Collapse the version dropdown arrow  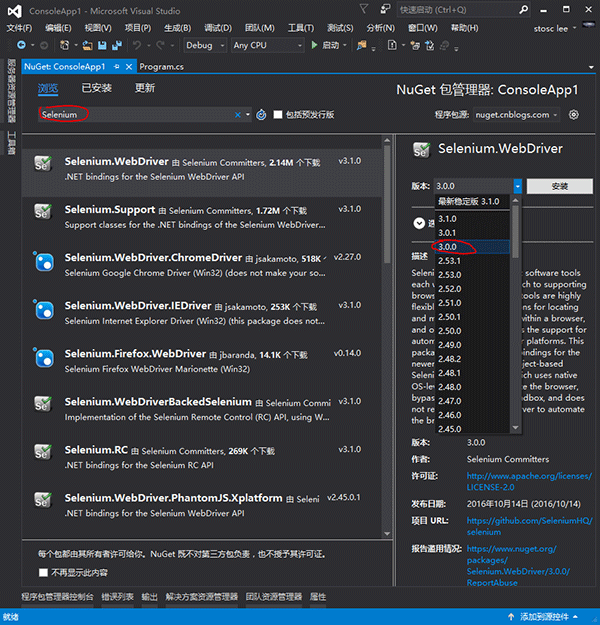click(x=517, y=186)
